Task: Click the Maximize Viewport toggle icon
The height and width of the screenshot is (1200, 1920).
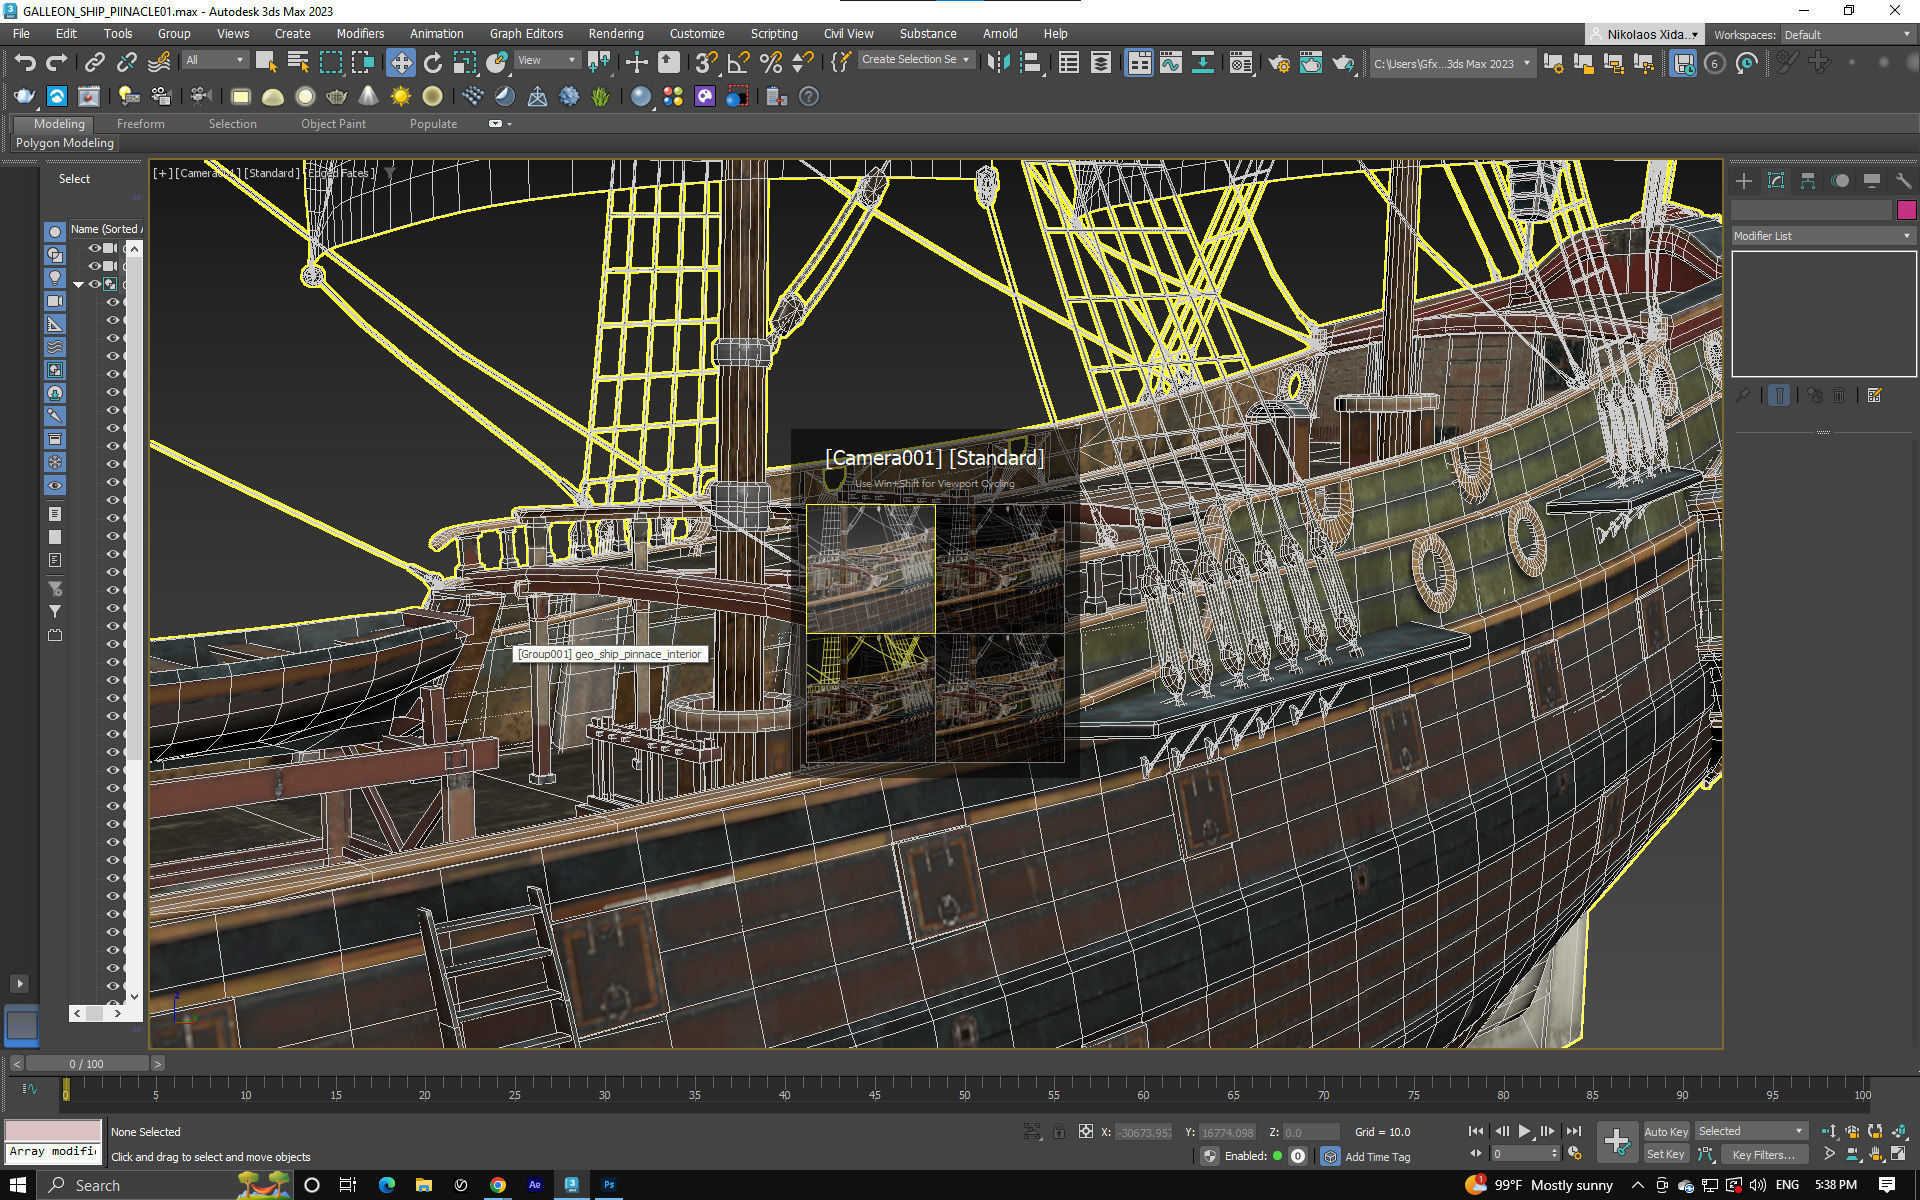Action: (1897, 1154)
